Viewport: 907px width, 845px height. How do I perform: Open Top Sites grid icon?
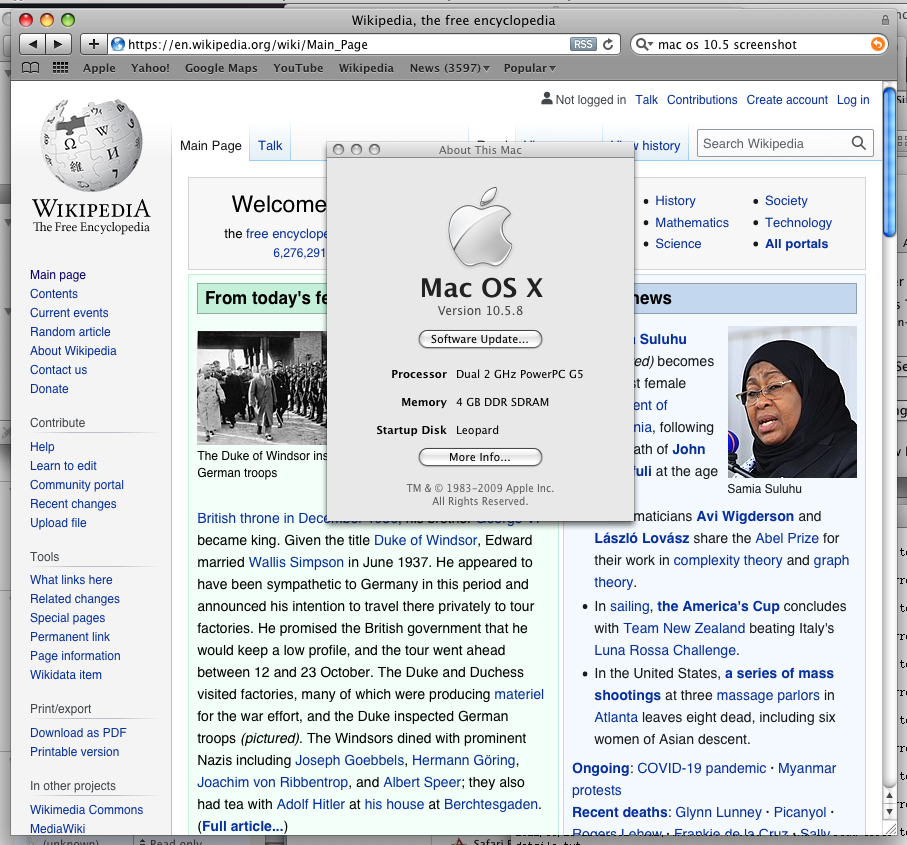[60, 68]
